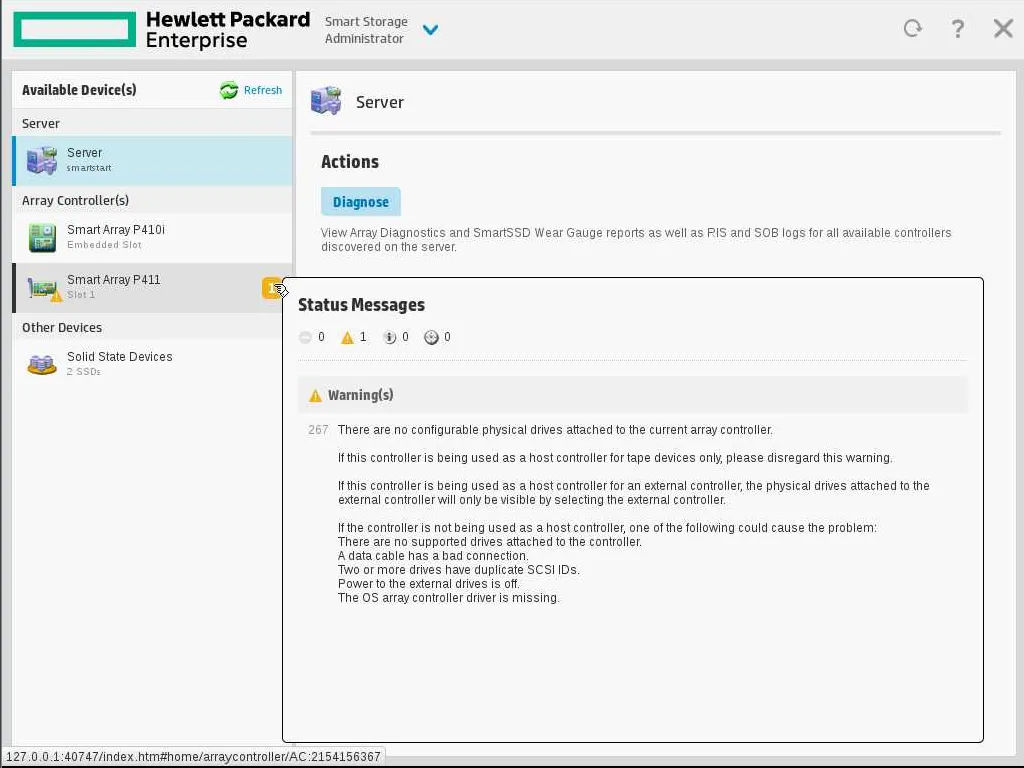Click the Smart Array P411 card icon

point(44,288)
